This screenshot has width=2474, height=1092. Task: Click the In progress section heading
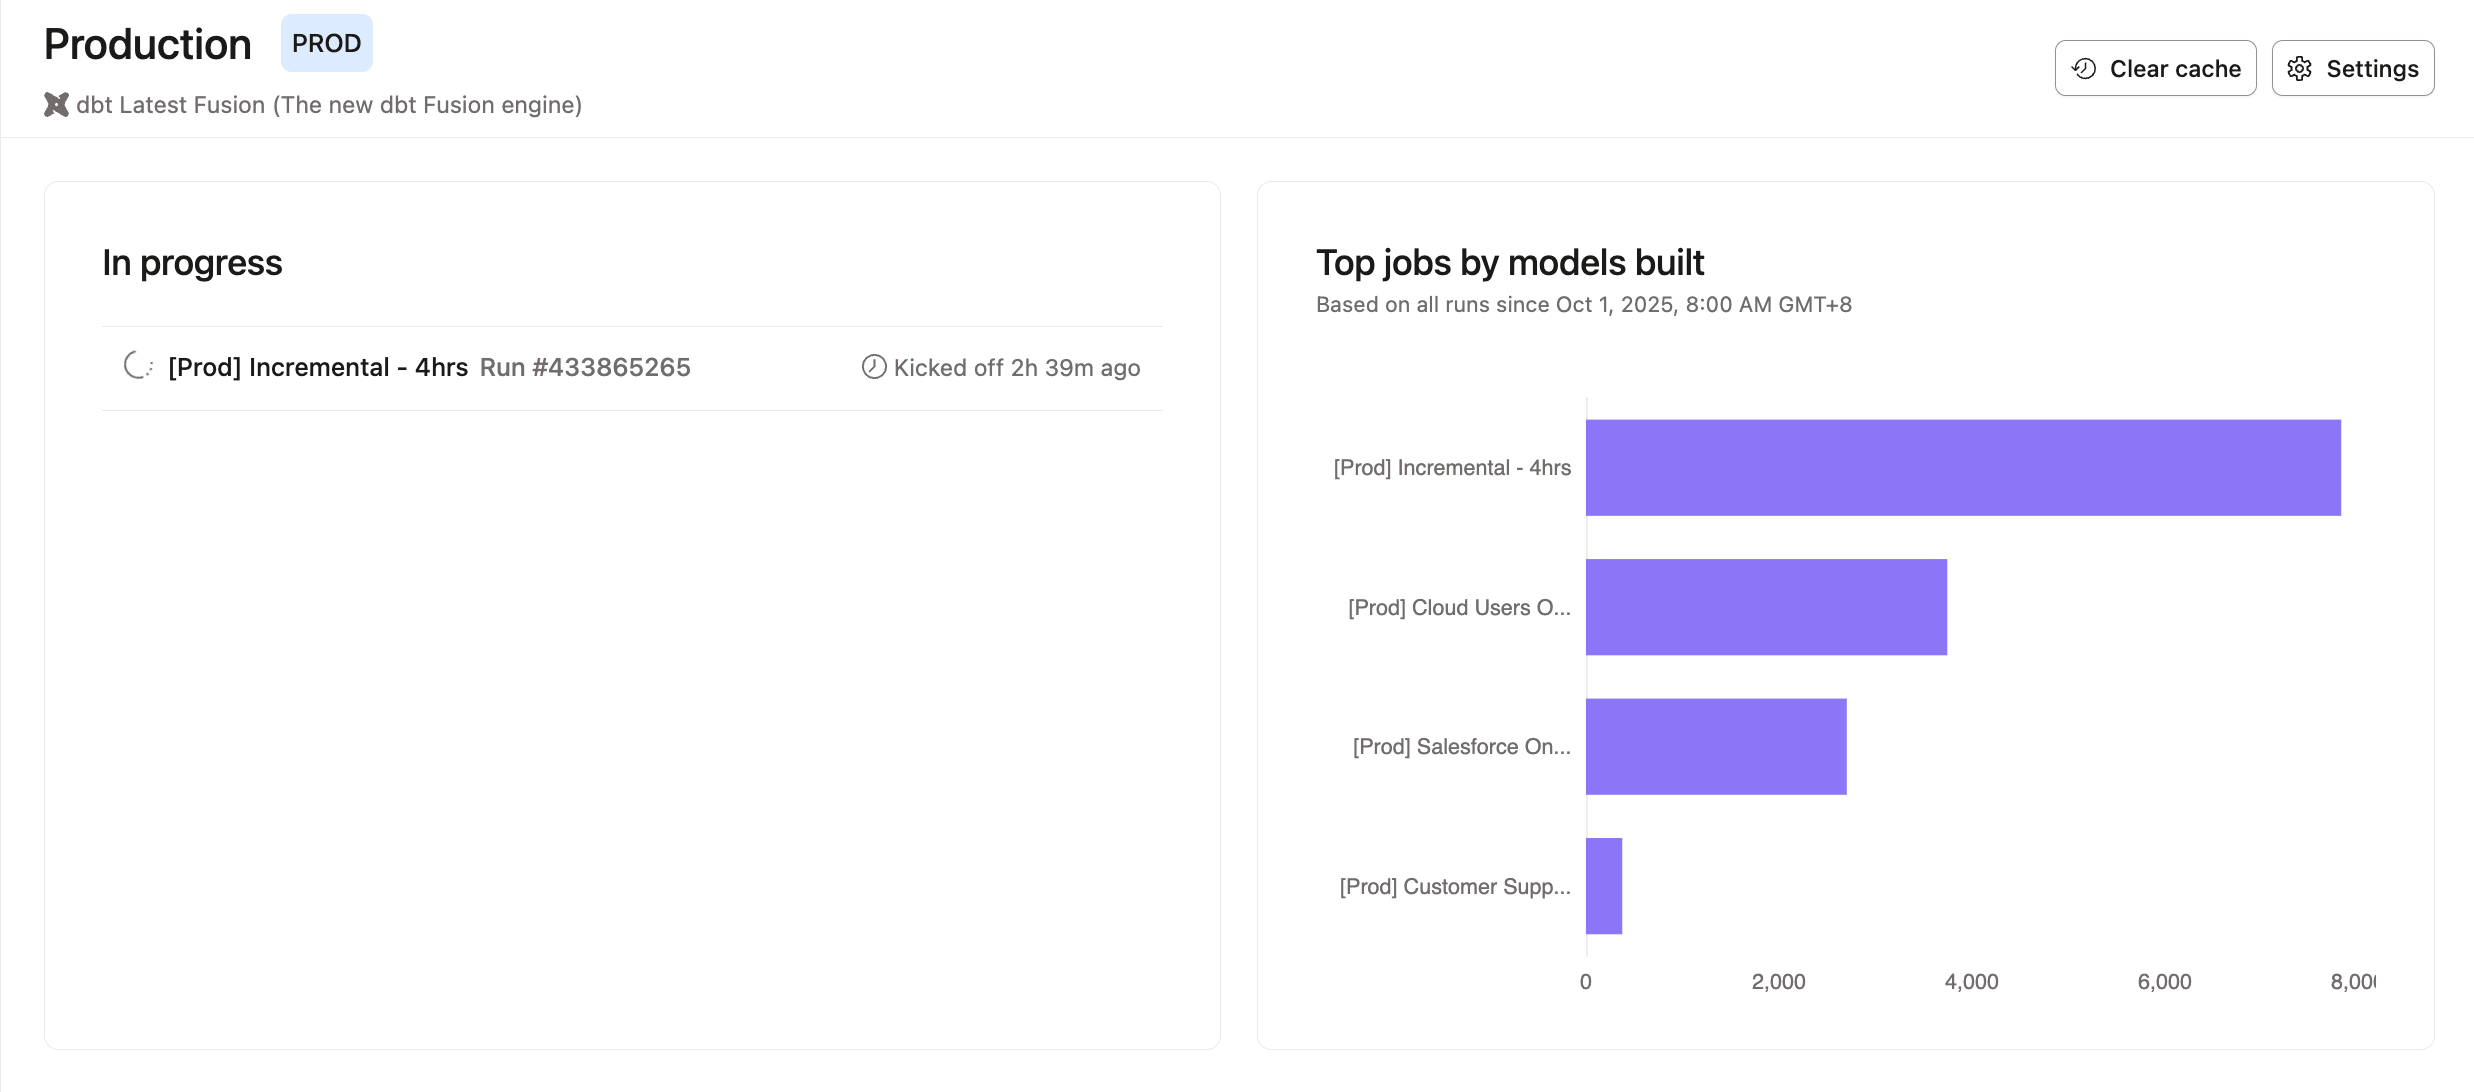192,262
